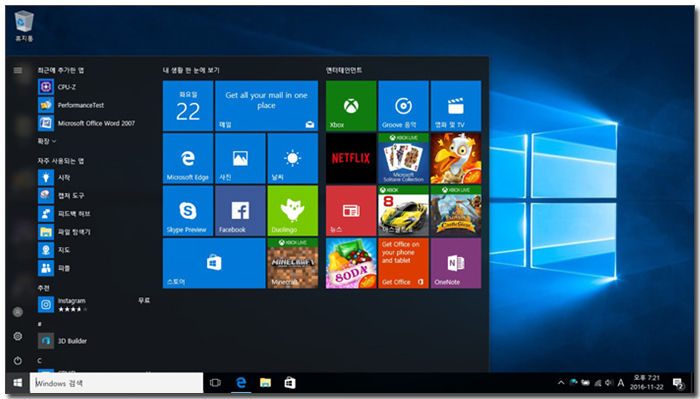Open Task View on the taskbar
Viewport: 700px width, 399px height.
pyautogui.click(x=215, y=383)
